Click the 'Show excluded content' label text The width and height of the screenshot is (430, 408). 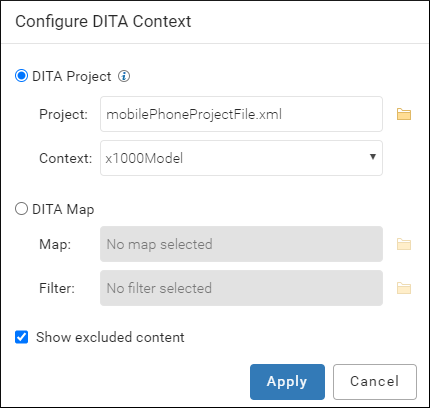click(110, 337)
